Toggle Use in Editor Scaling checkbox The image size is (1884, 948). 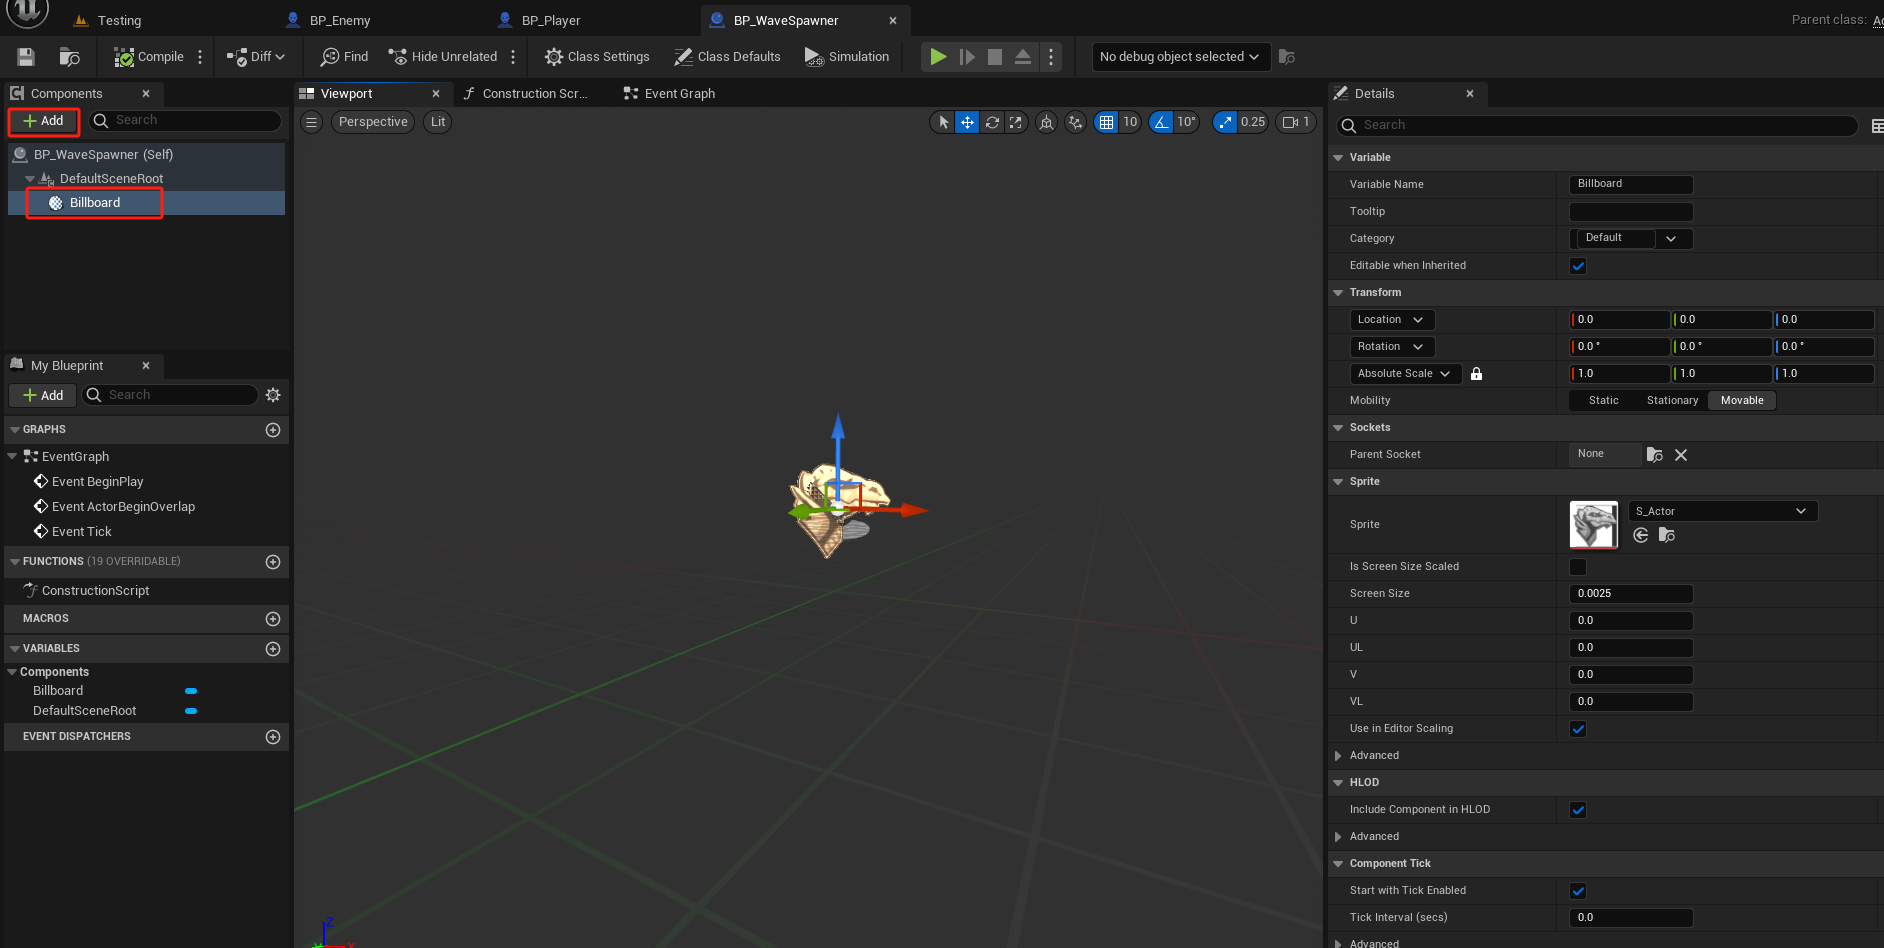1578,729
